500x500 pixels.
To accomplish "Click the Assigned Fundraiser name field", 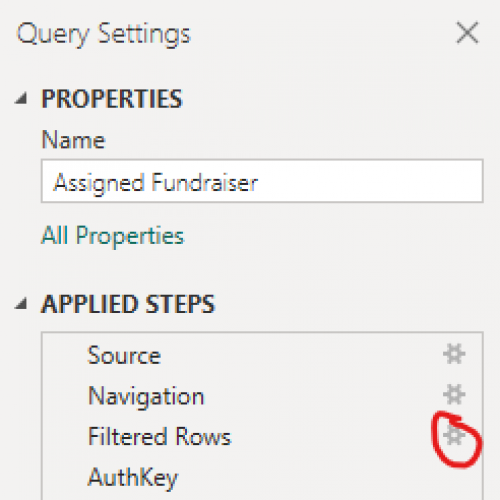I will pyautogui.click(x=262, y=181).
